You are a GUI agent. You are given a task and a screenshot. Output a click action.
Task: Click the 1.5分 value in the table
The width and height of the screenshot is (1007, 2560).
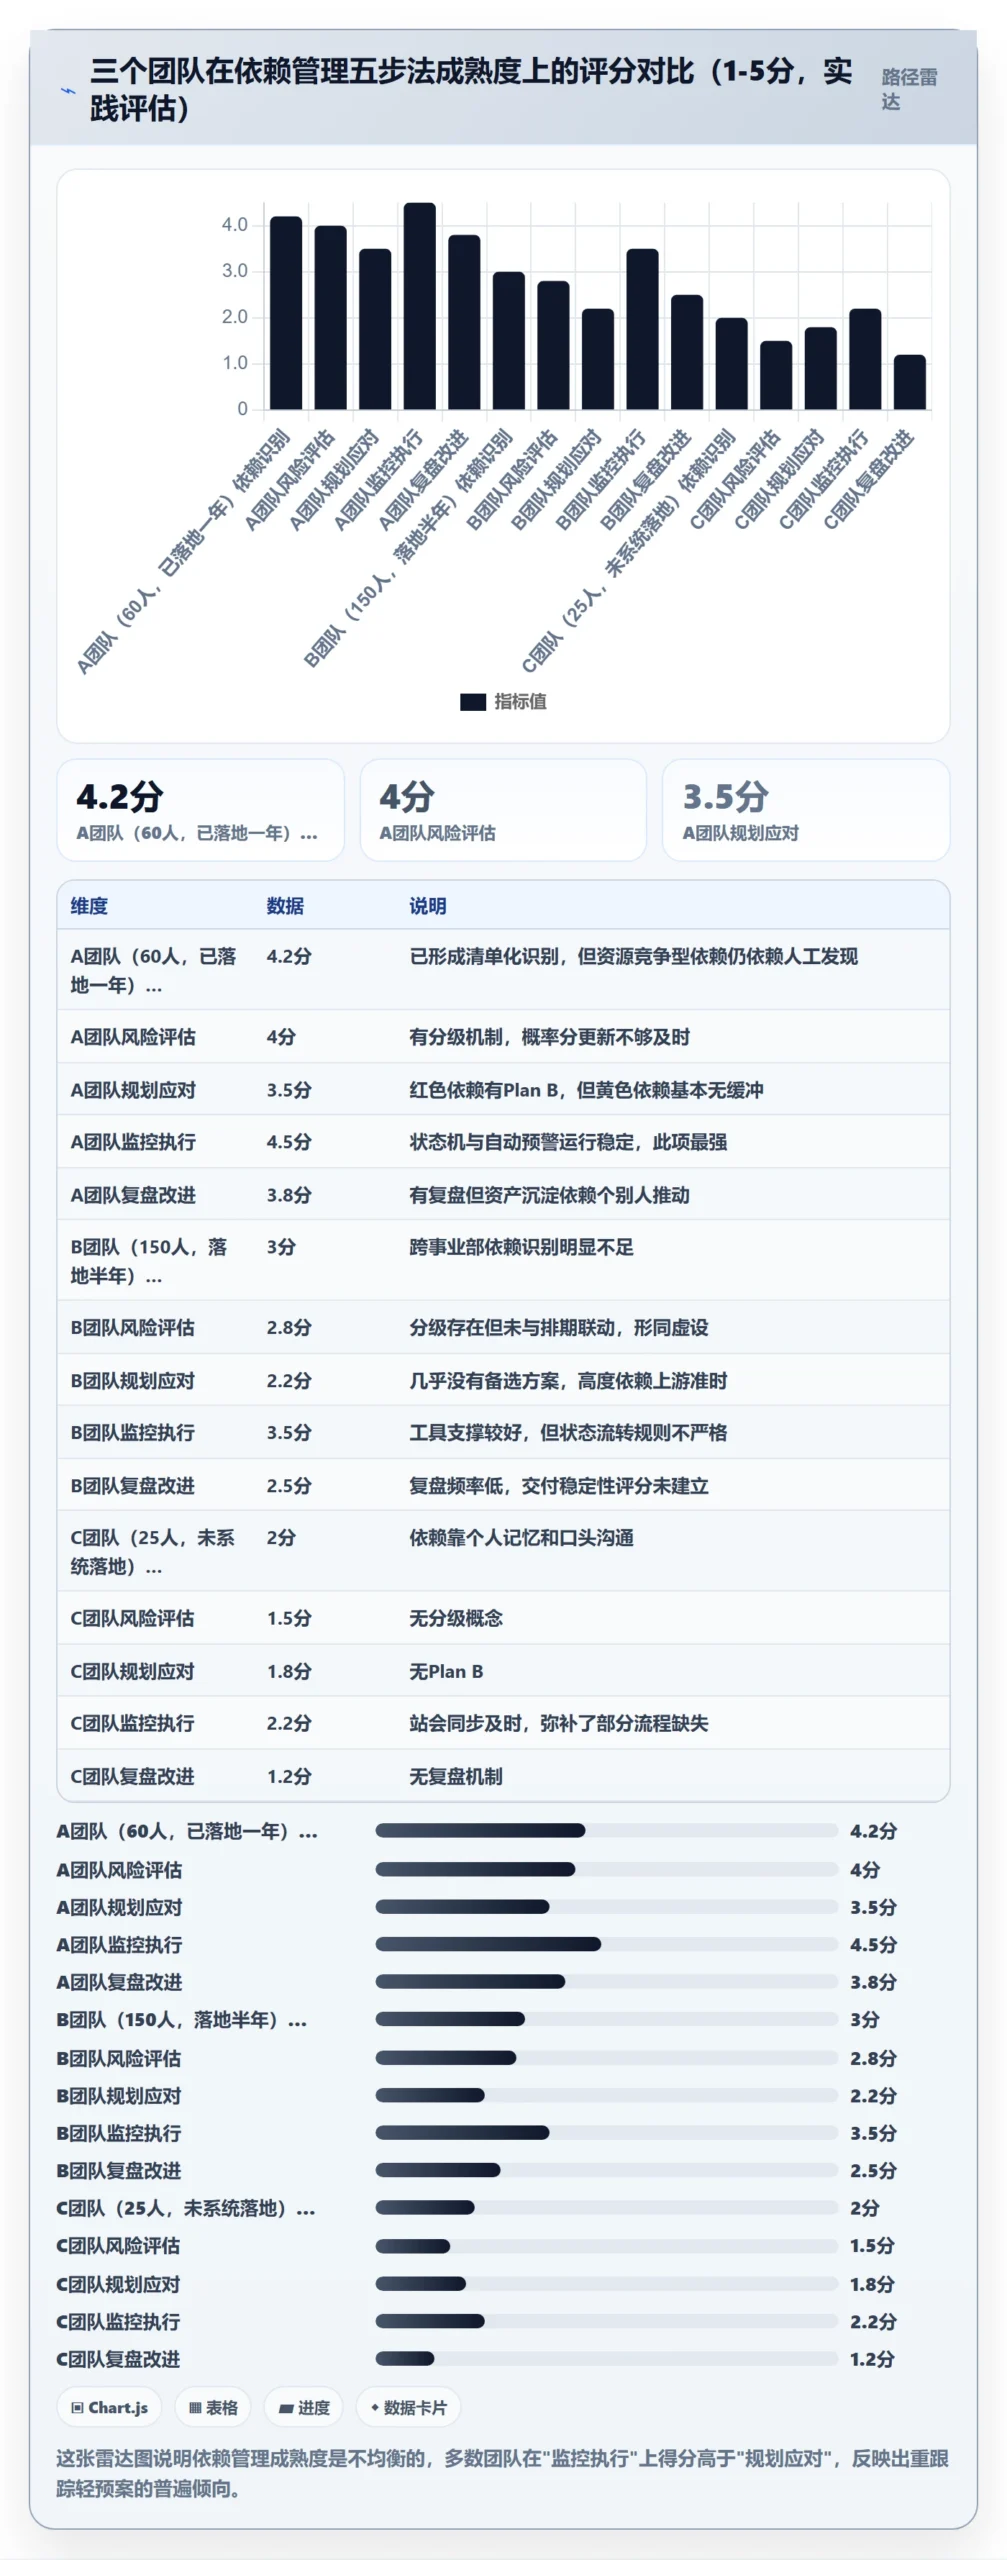coord(289,1619)
